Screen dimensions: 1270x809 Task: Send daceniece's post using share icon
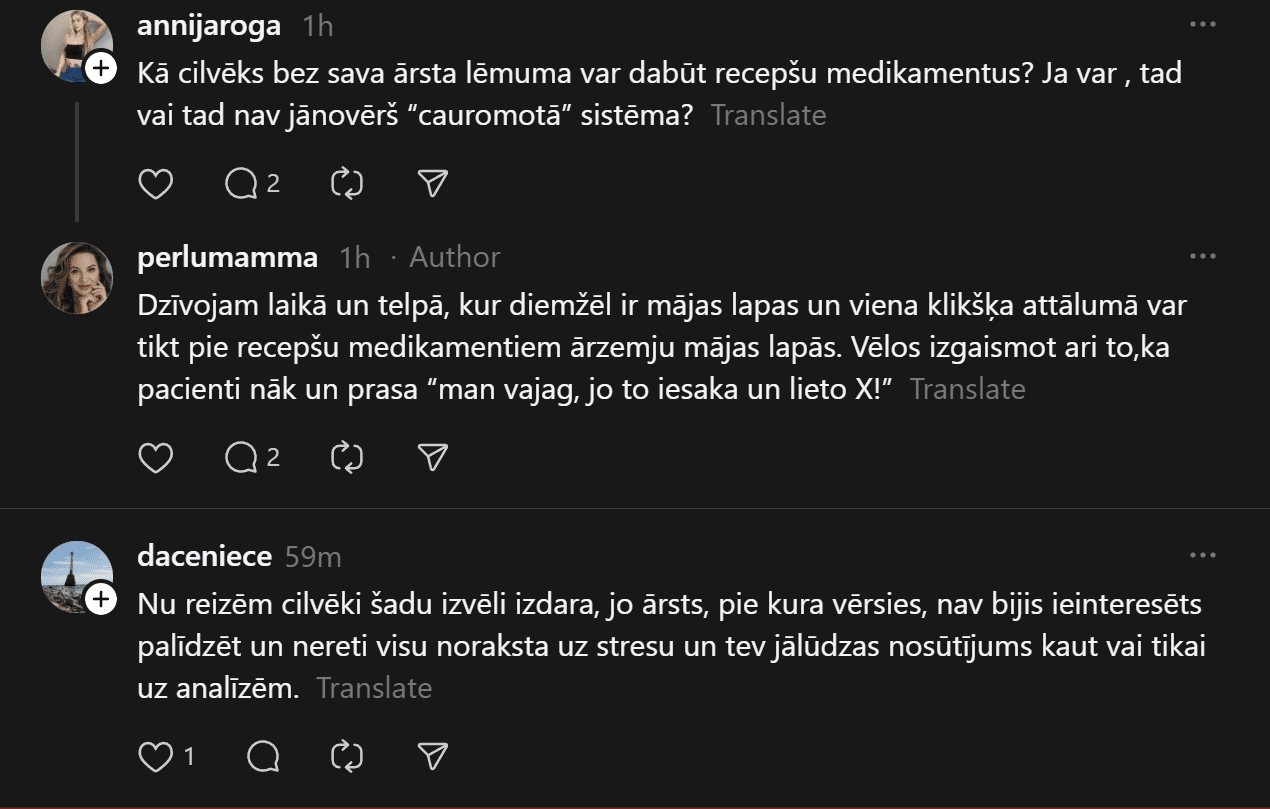click(x=431, y=757)
